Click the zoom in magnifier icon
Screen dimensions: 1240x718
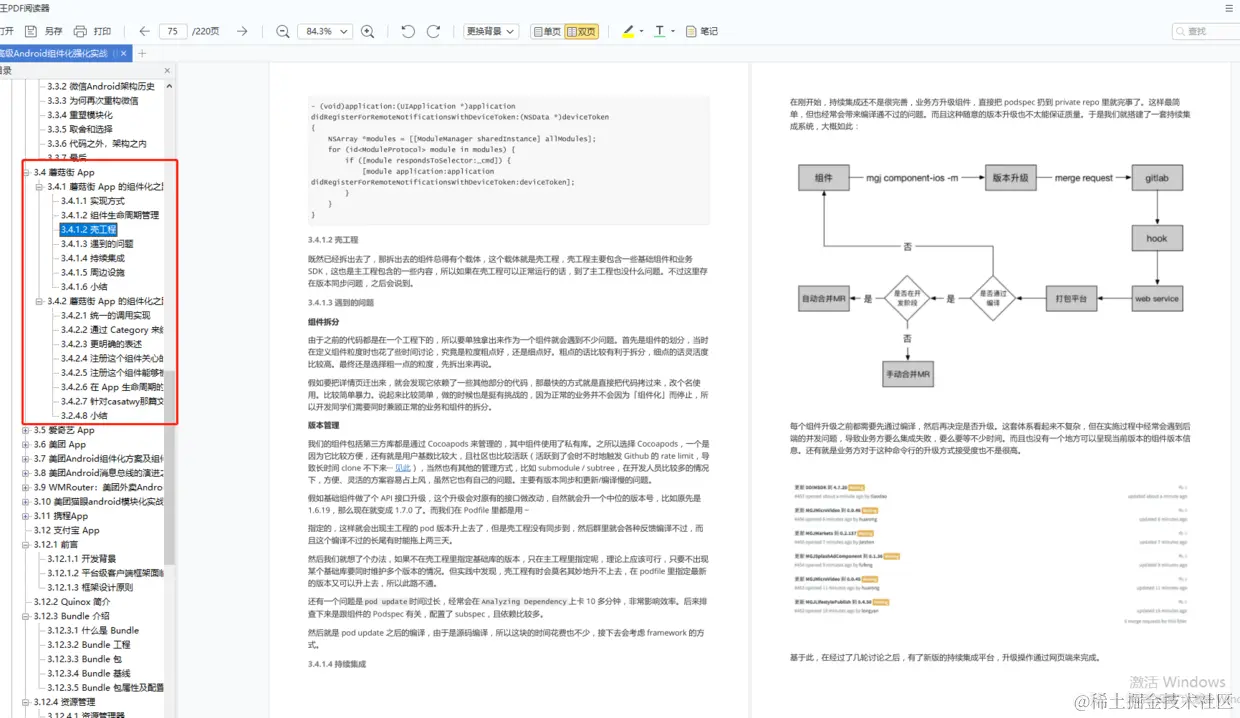[x=367, y=31]
